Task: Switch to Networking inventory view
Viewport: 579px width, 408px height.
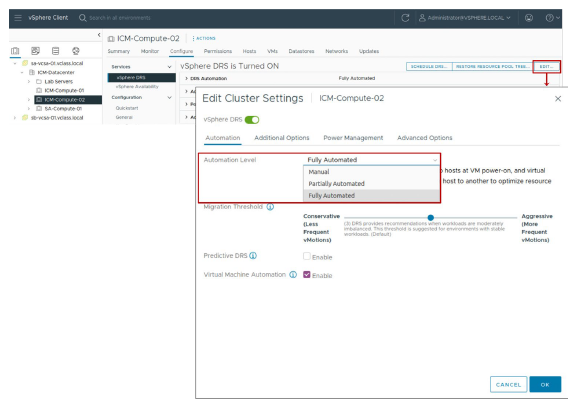Action: [x=76, y=51]
